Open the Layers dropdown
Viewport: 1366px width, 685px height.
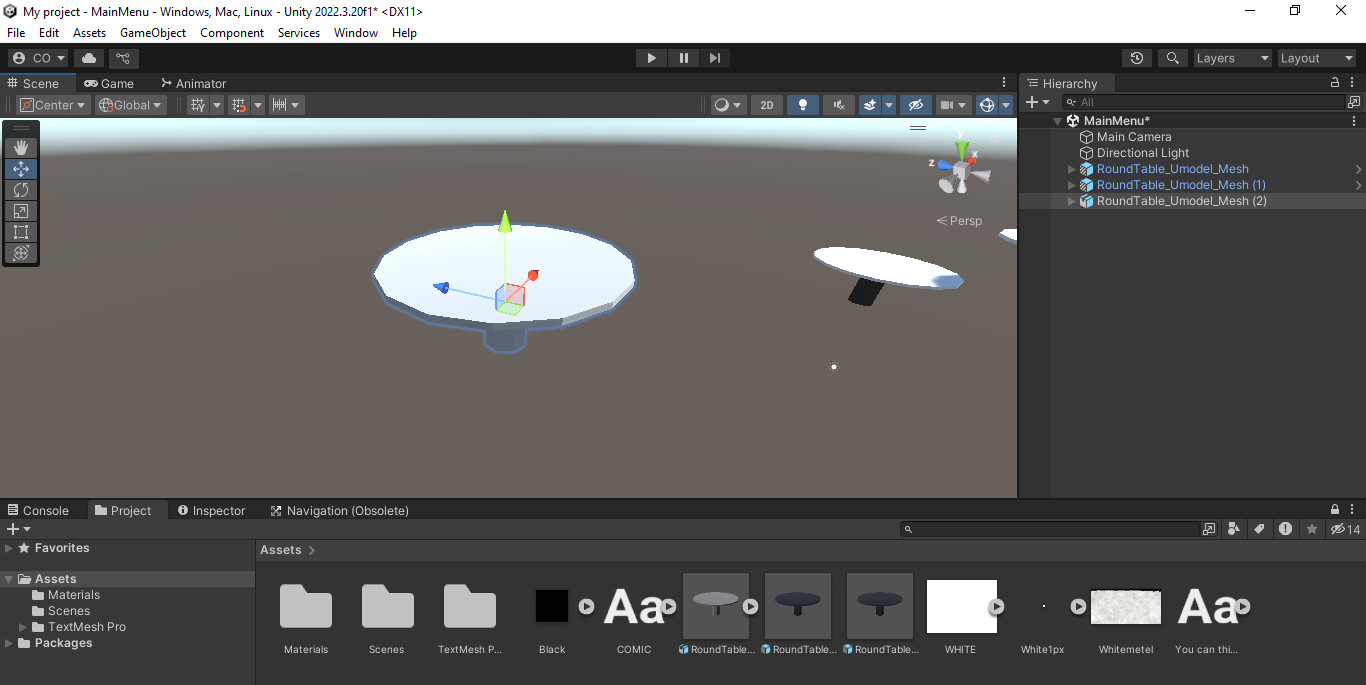pyautogui.click(x=1232, y=57)
